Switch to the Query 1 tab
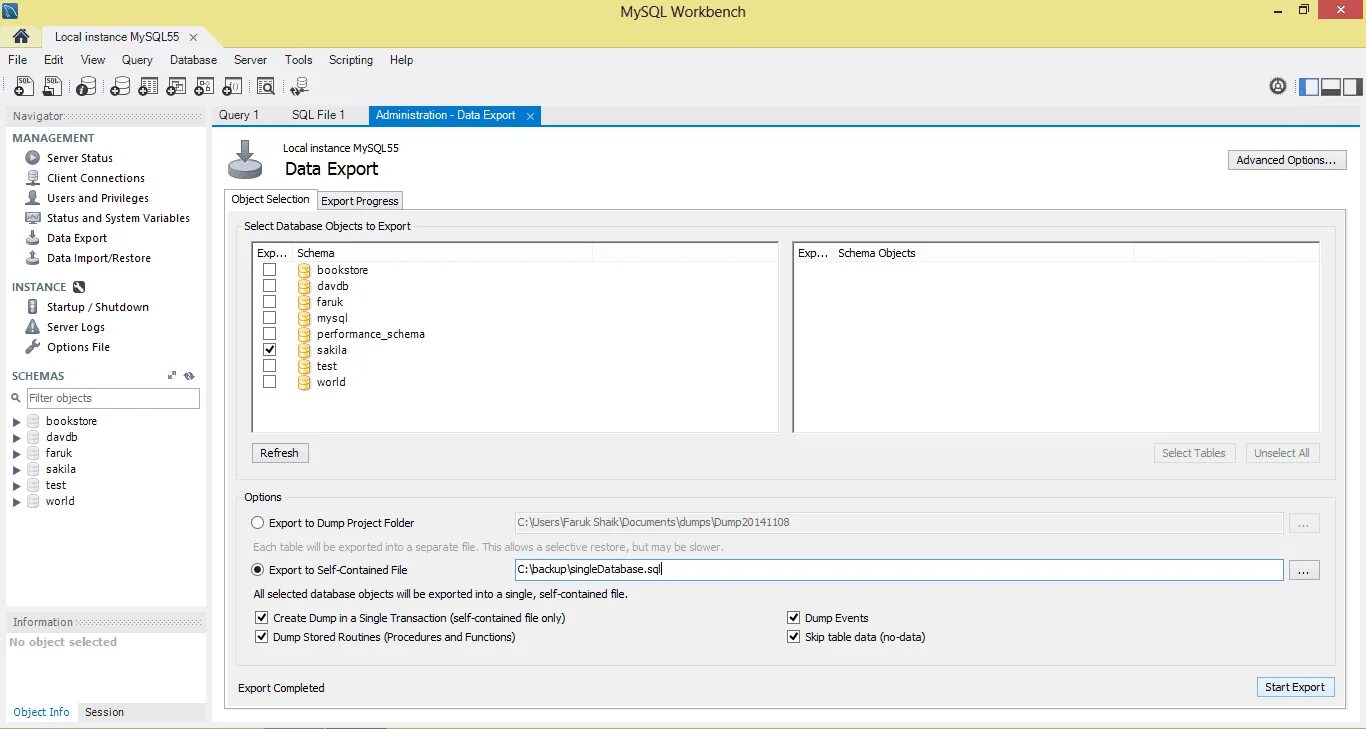The image size is (1366, 729). click(x=239, y=115)
